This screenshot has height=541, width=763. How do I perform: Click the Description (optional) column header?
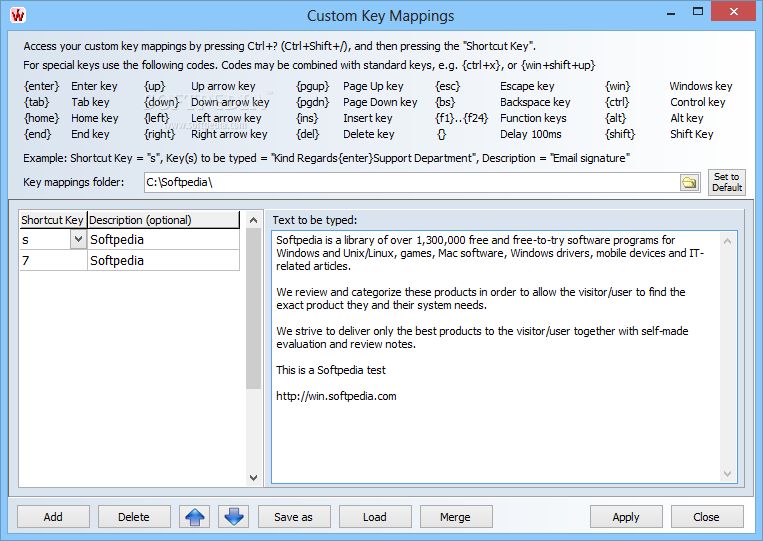coord(164,220)
